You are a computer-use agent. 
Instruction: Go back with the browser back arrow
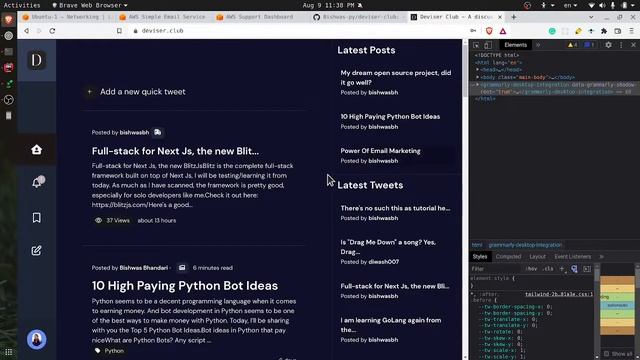(x=26, y=31)
